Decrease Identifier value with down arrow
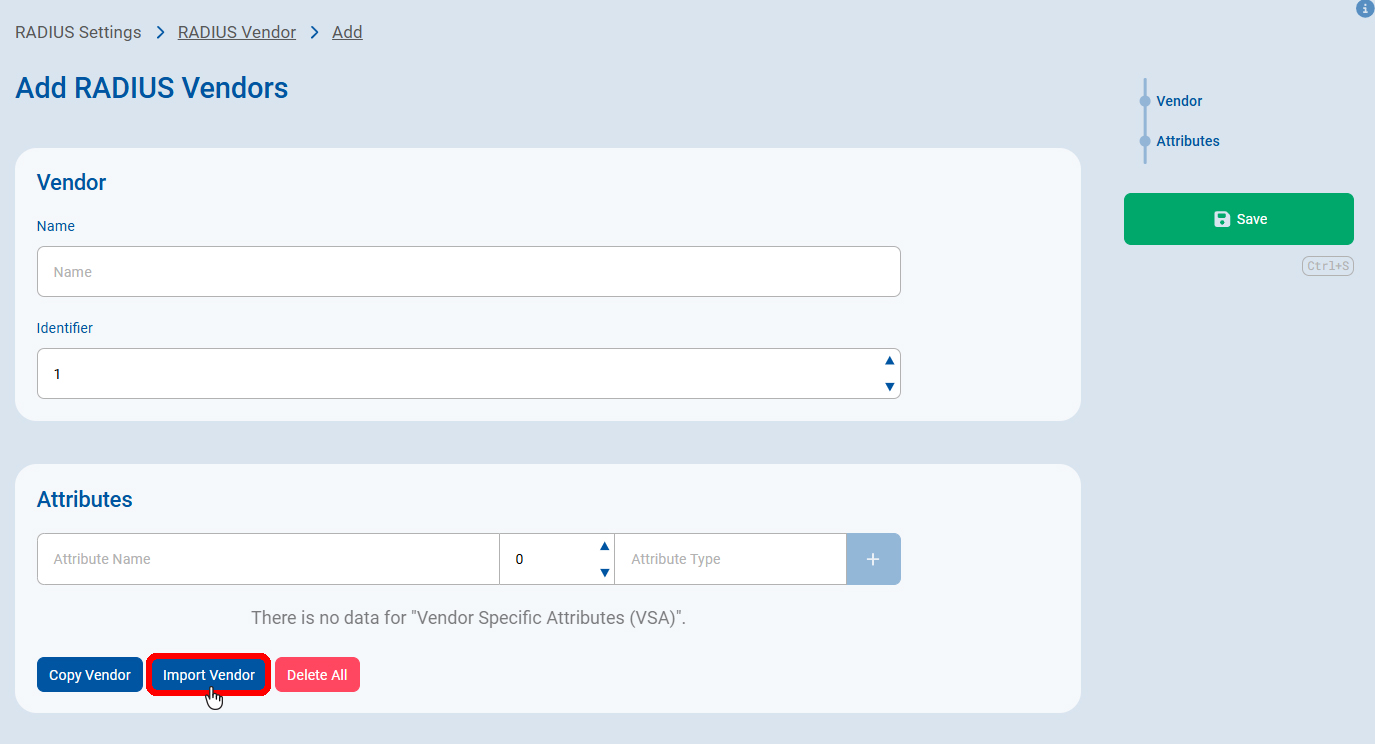The width and height of the screenshot is (1375, 744). coord(889,387)
